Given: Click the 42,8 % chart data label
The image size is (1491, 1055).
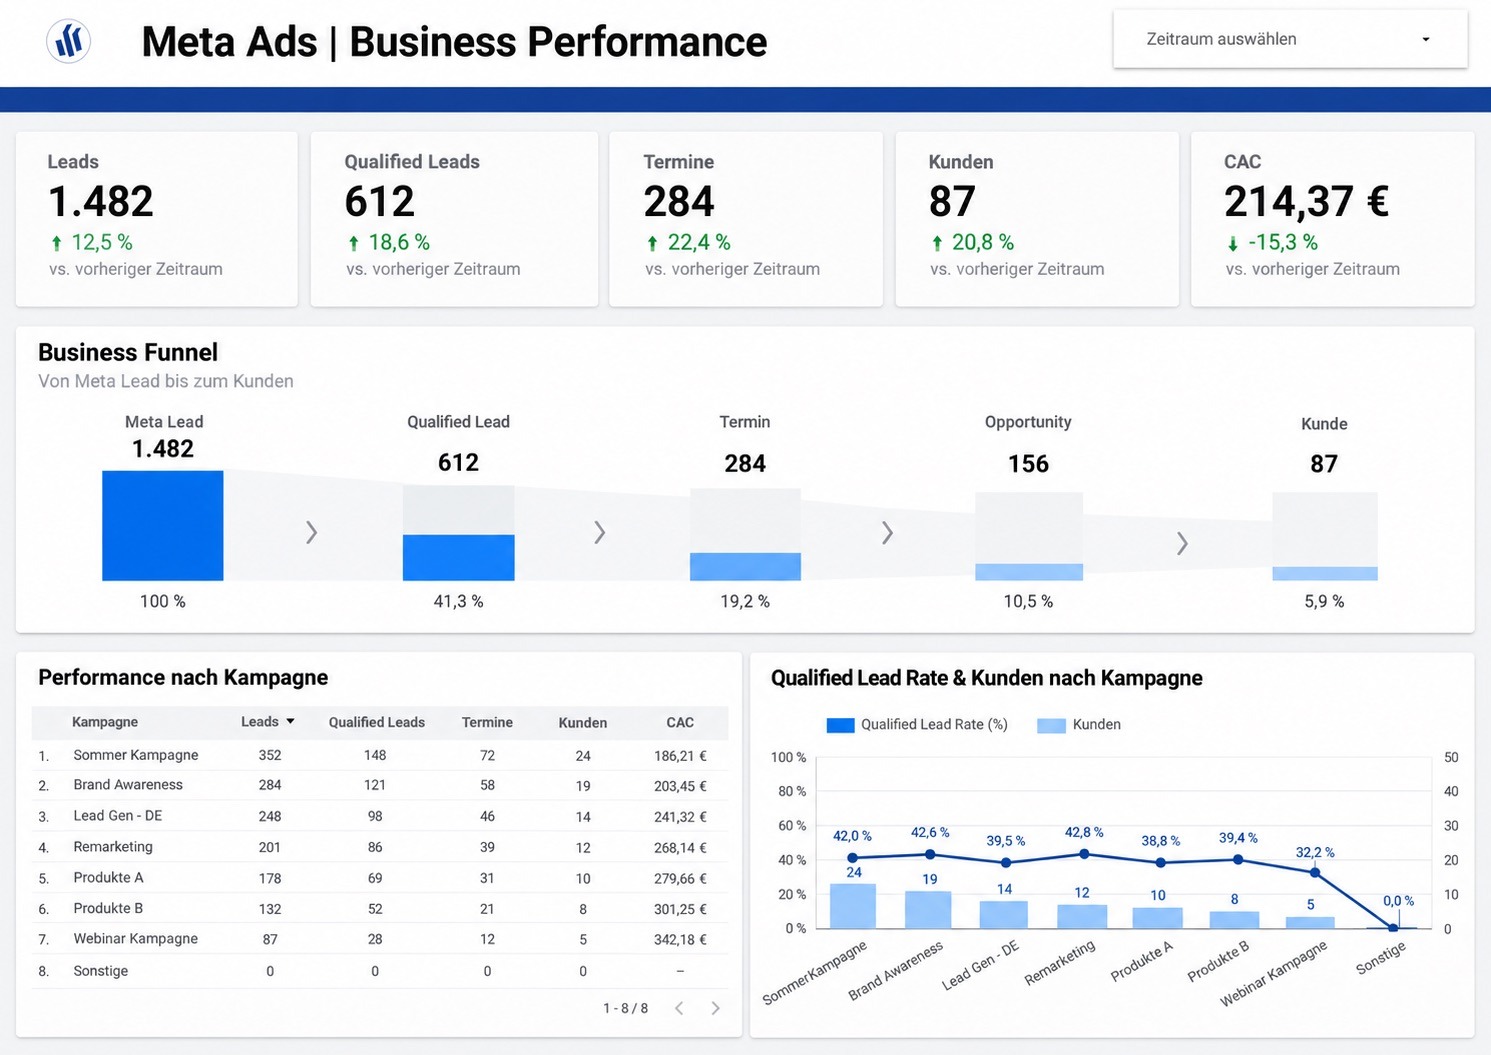Looking at the screenshot, I should coord(1084,832).
